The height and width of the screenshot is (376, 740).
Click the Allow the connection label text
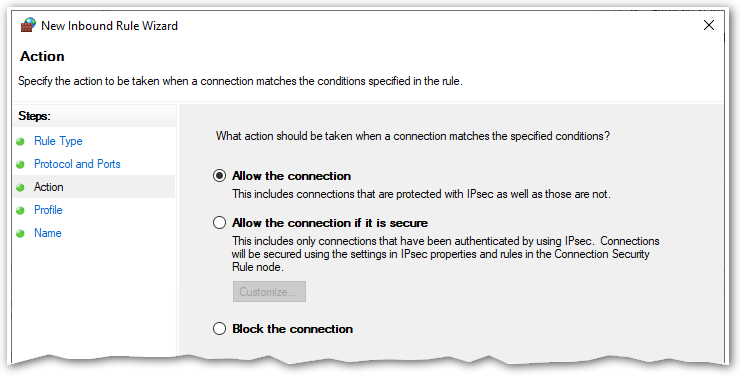tap(291, 176)
